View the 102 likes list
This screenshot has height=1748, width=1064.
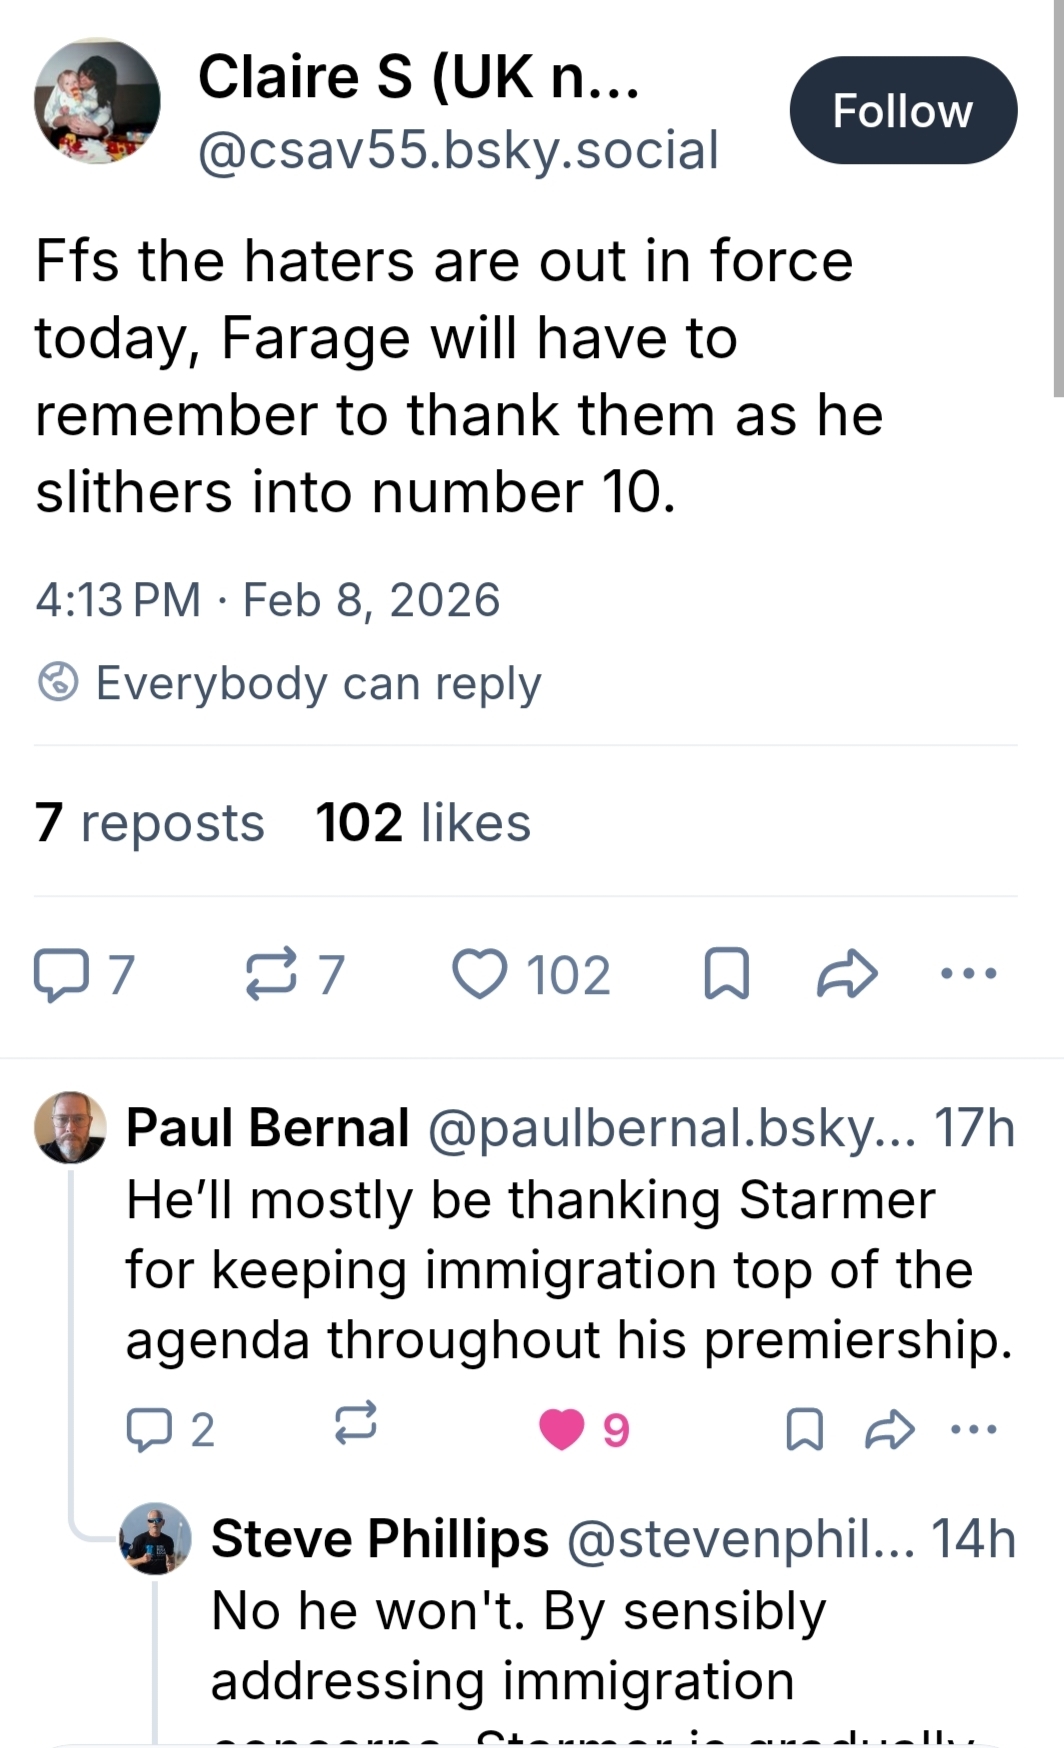[x=423, y=823]
